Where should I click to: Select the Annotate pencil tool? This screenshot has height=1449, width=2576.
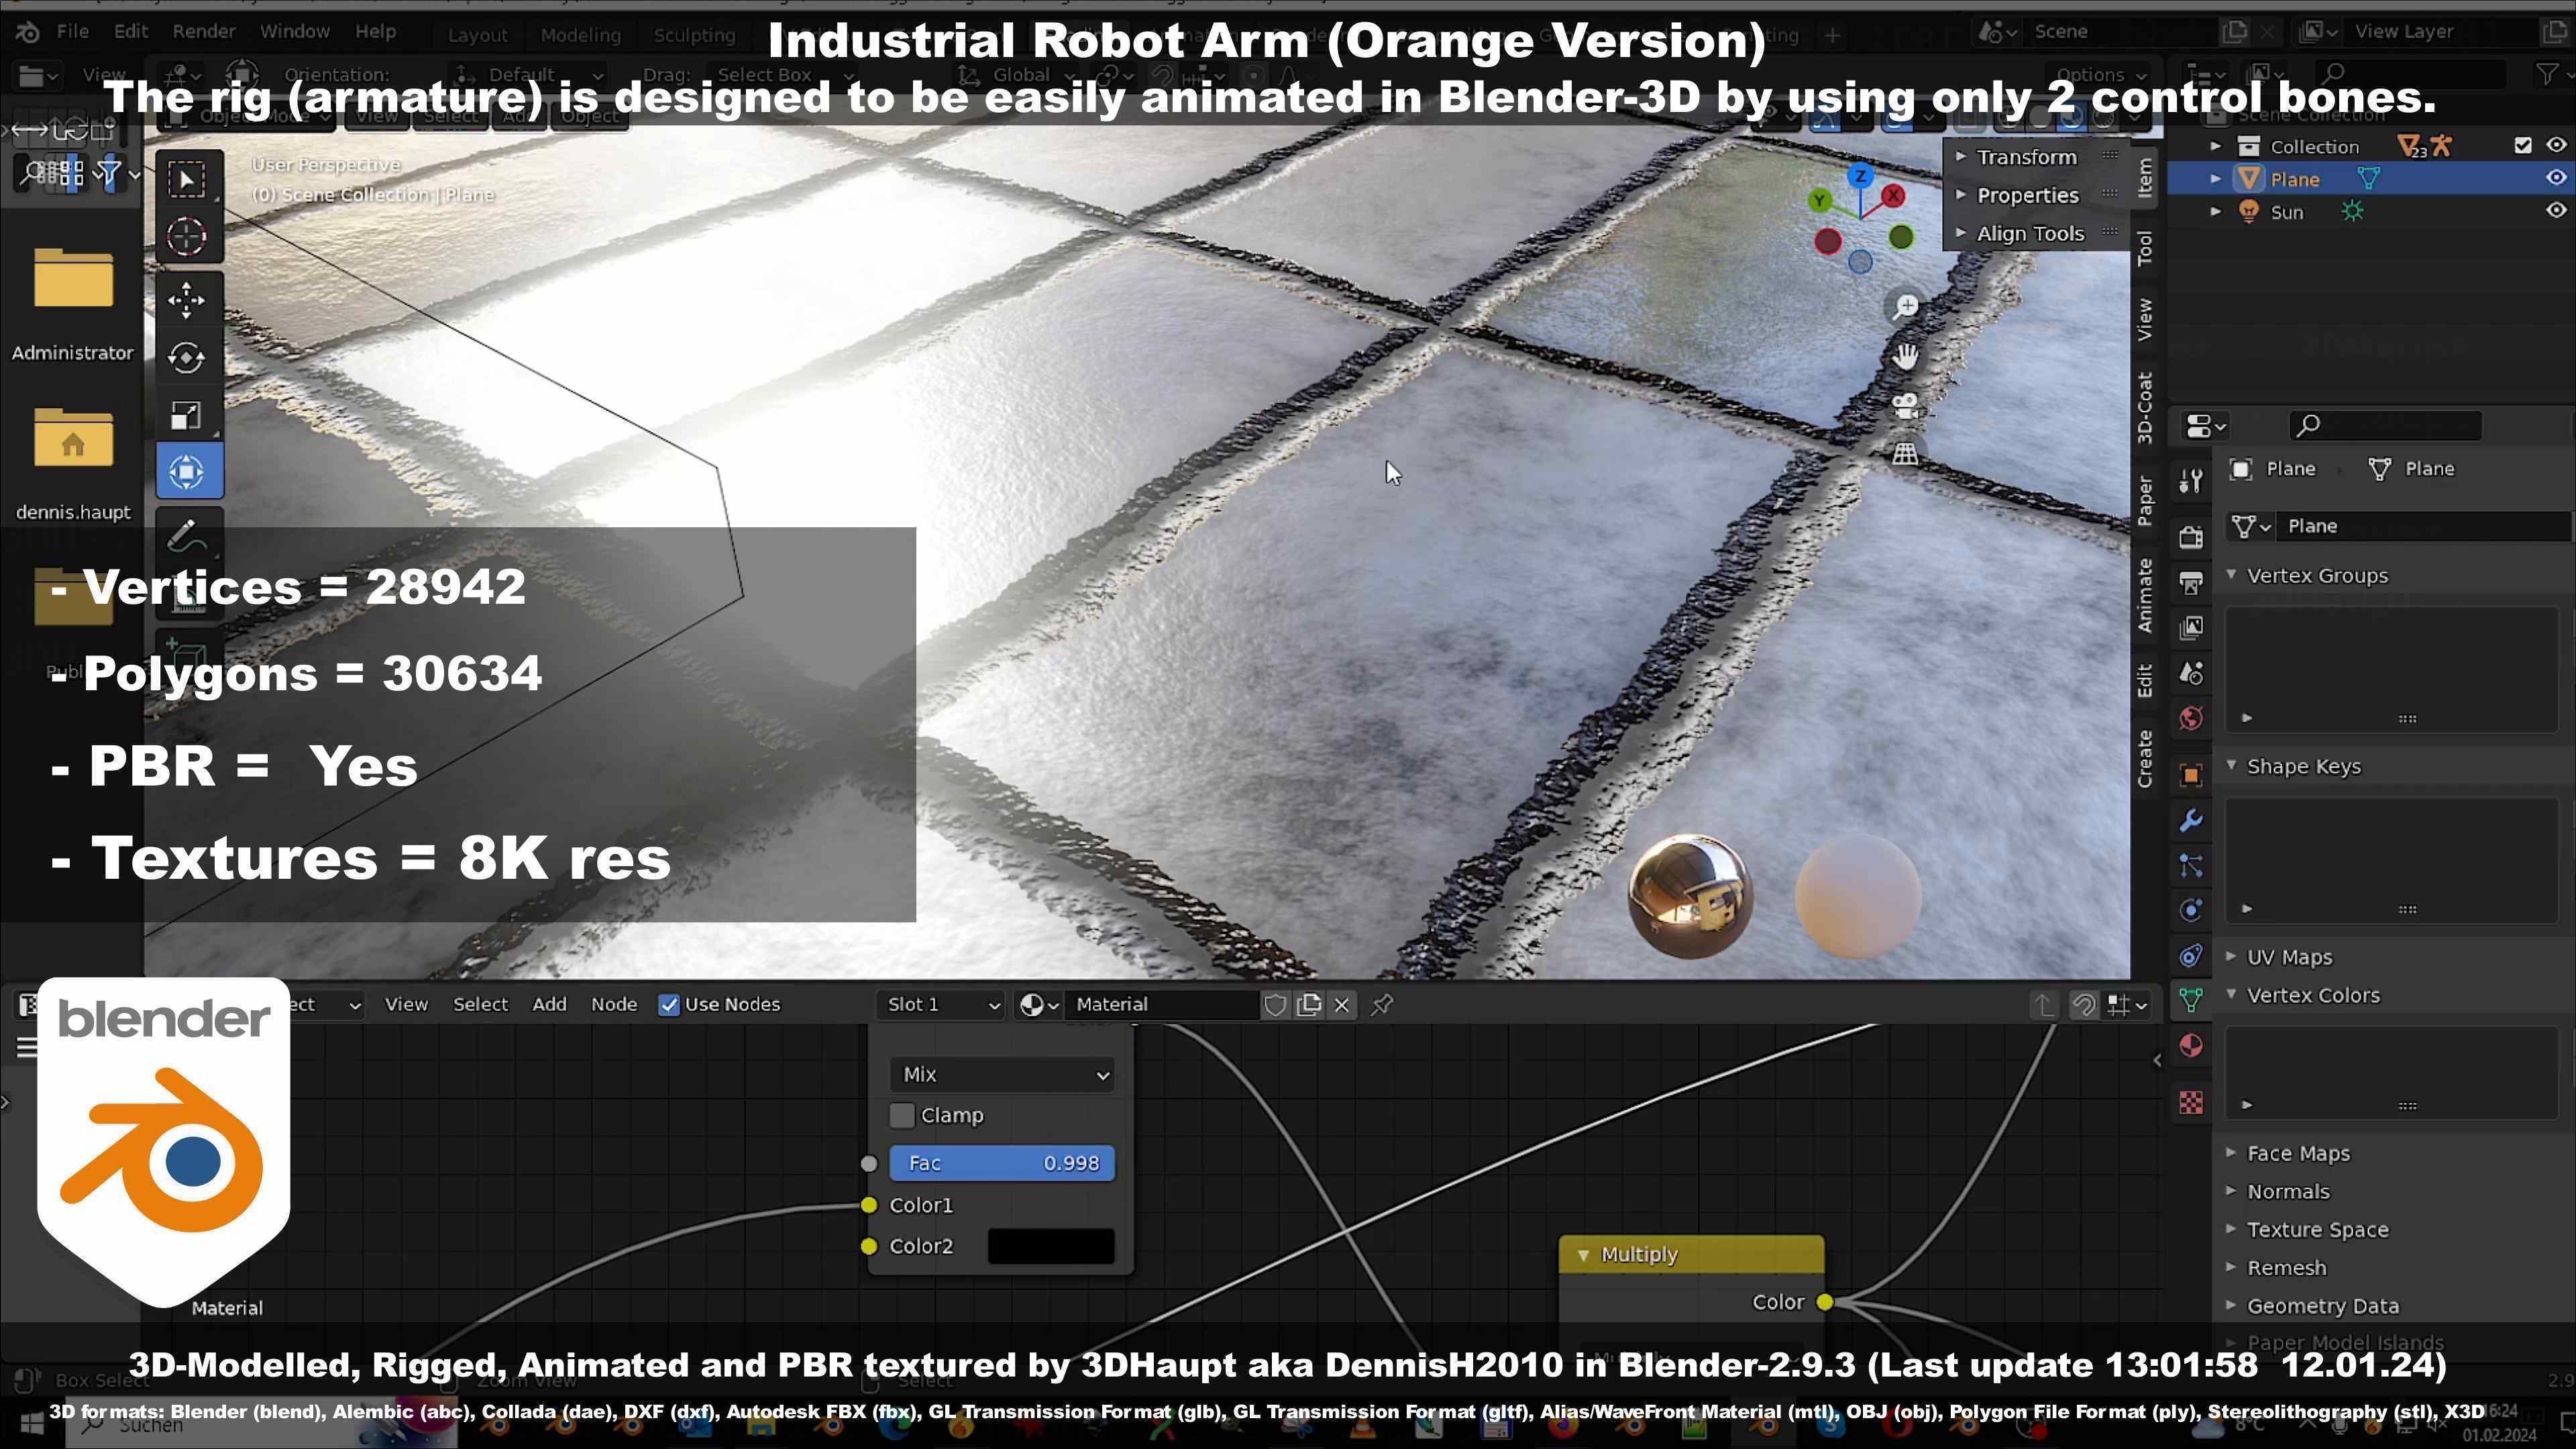pos(187,535)
